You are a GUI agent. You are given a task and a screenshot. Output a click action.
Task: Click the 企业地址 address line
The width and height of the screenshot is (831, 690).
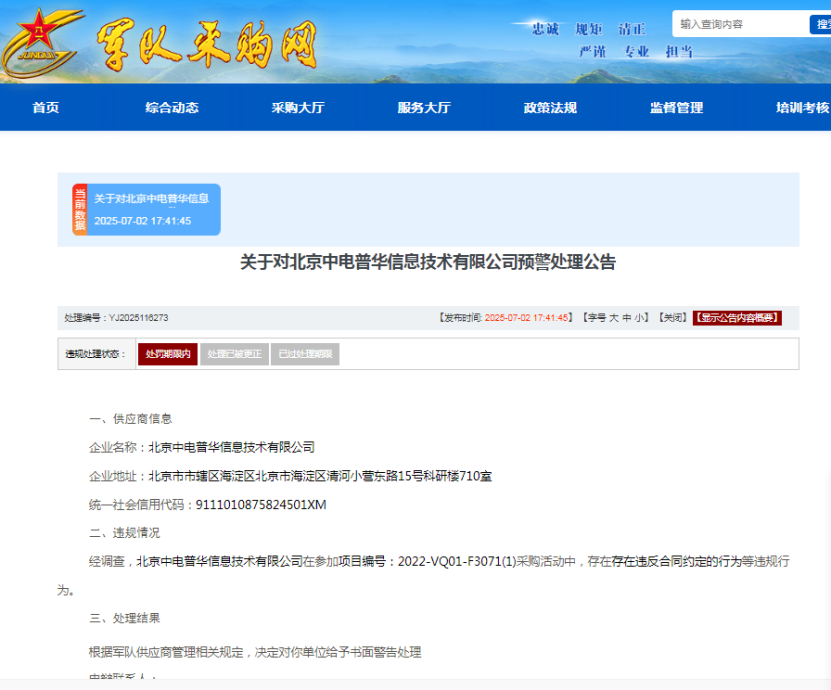[290, 476]
